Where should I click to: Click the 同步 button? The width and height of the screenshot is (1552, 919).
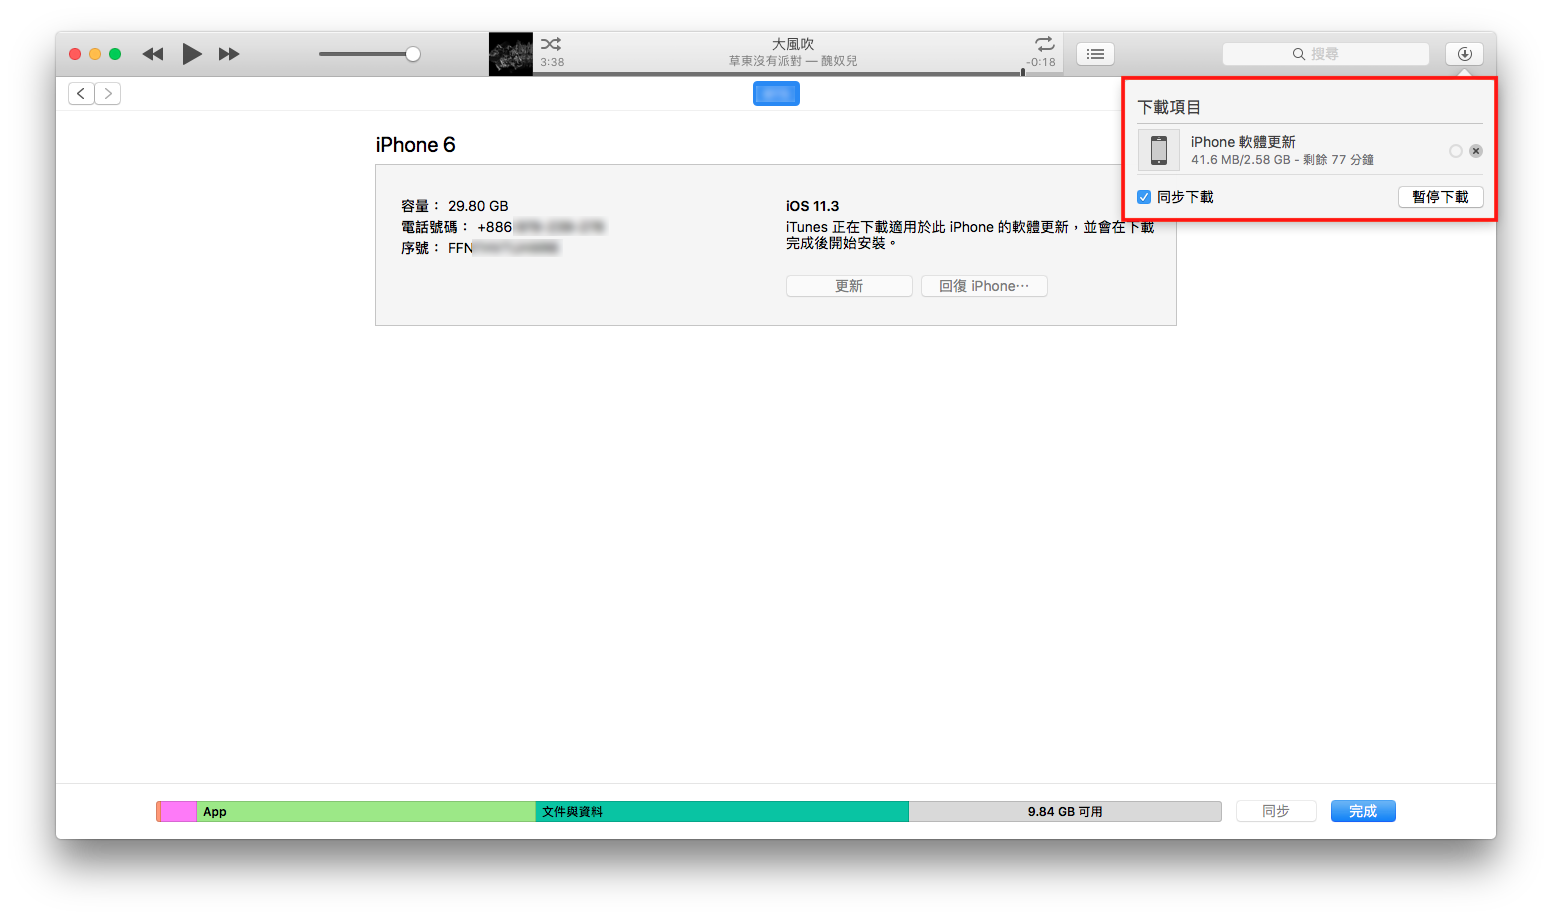(1276, 811)
